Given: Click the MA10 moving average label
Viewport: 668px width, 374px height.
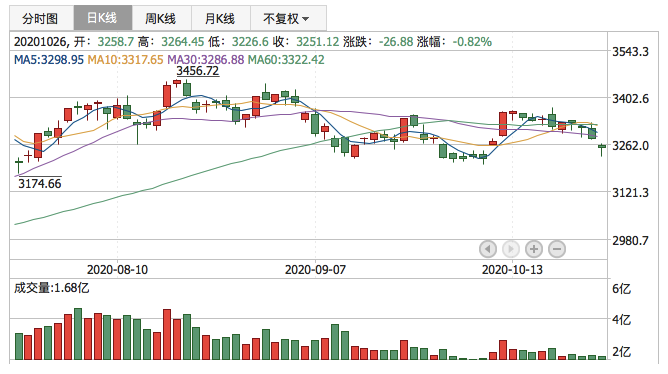Looking at the screenshot, I should [125, 59].
